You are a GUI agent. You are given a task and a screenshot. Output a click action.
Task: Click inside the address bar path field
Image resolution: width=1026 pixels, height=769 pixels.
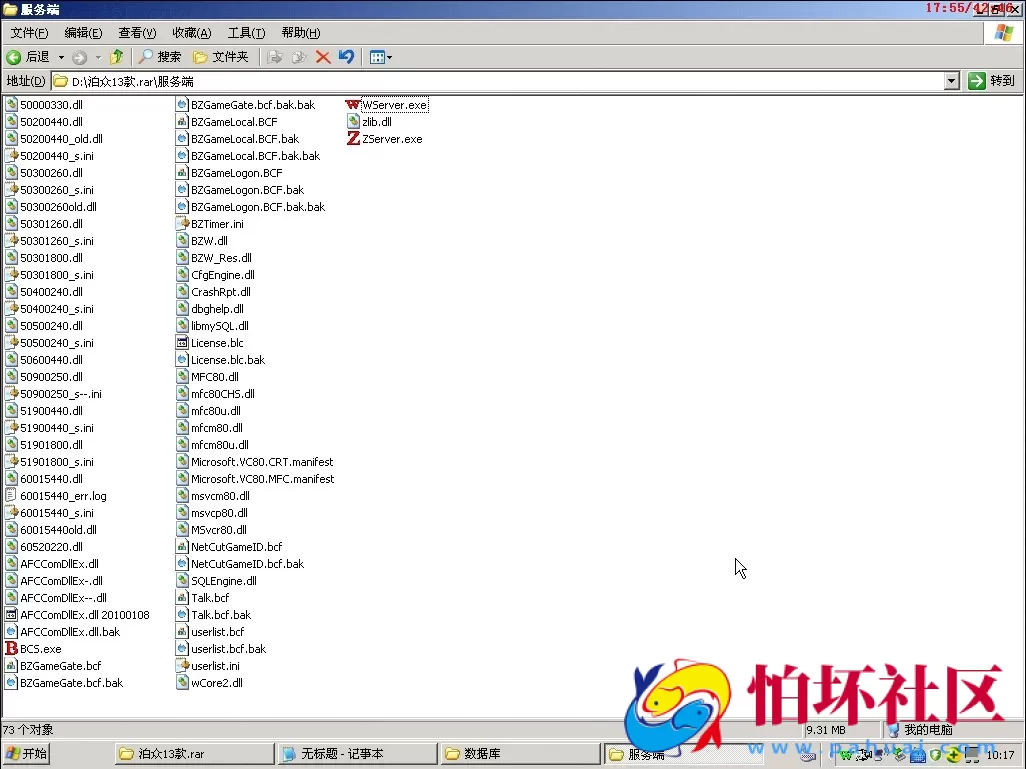tap(500, 81)
